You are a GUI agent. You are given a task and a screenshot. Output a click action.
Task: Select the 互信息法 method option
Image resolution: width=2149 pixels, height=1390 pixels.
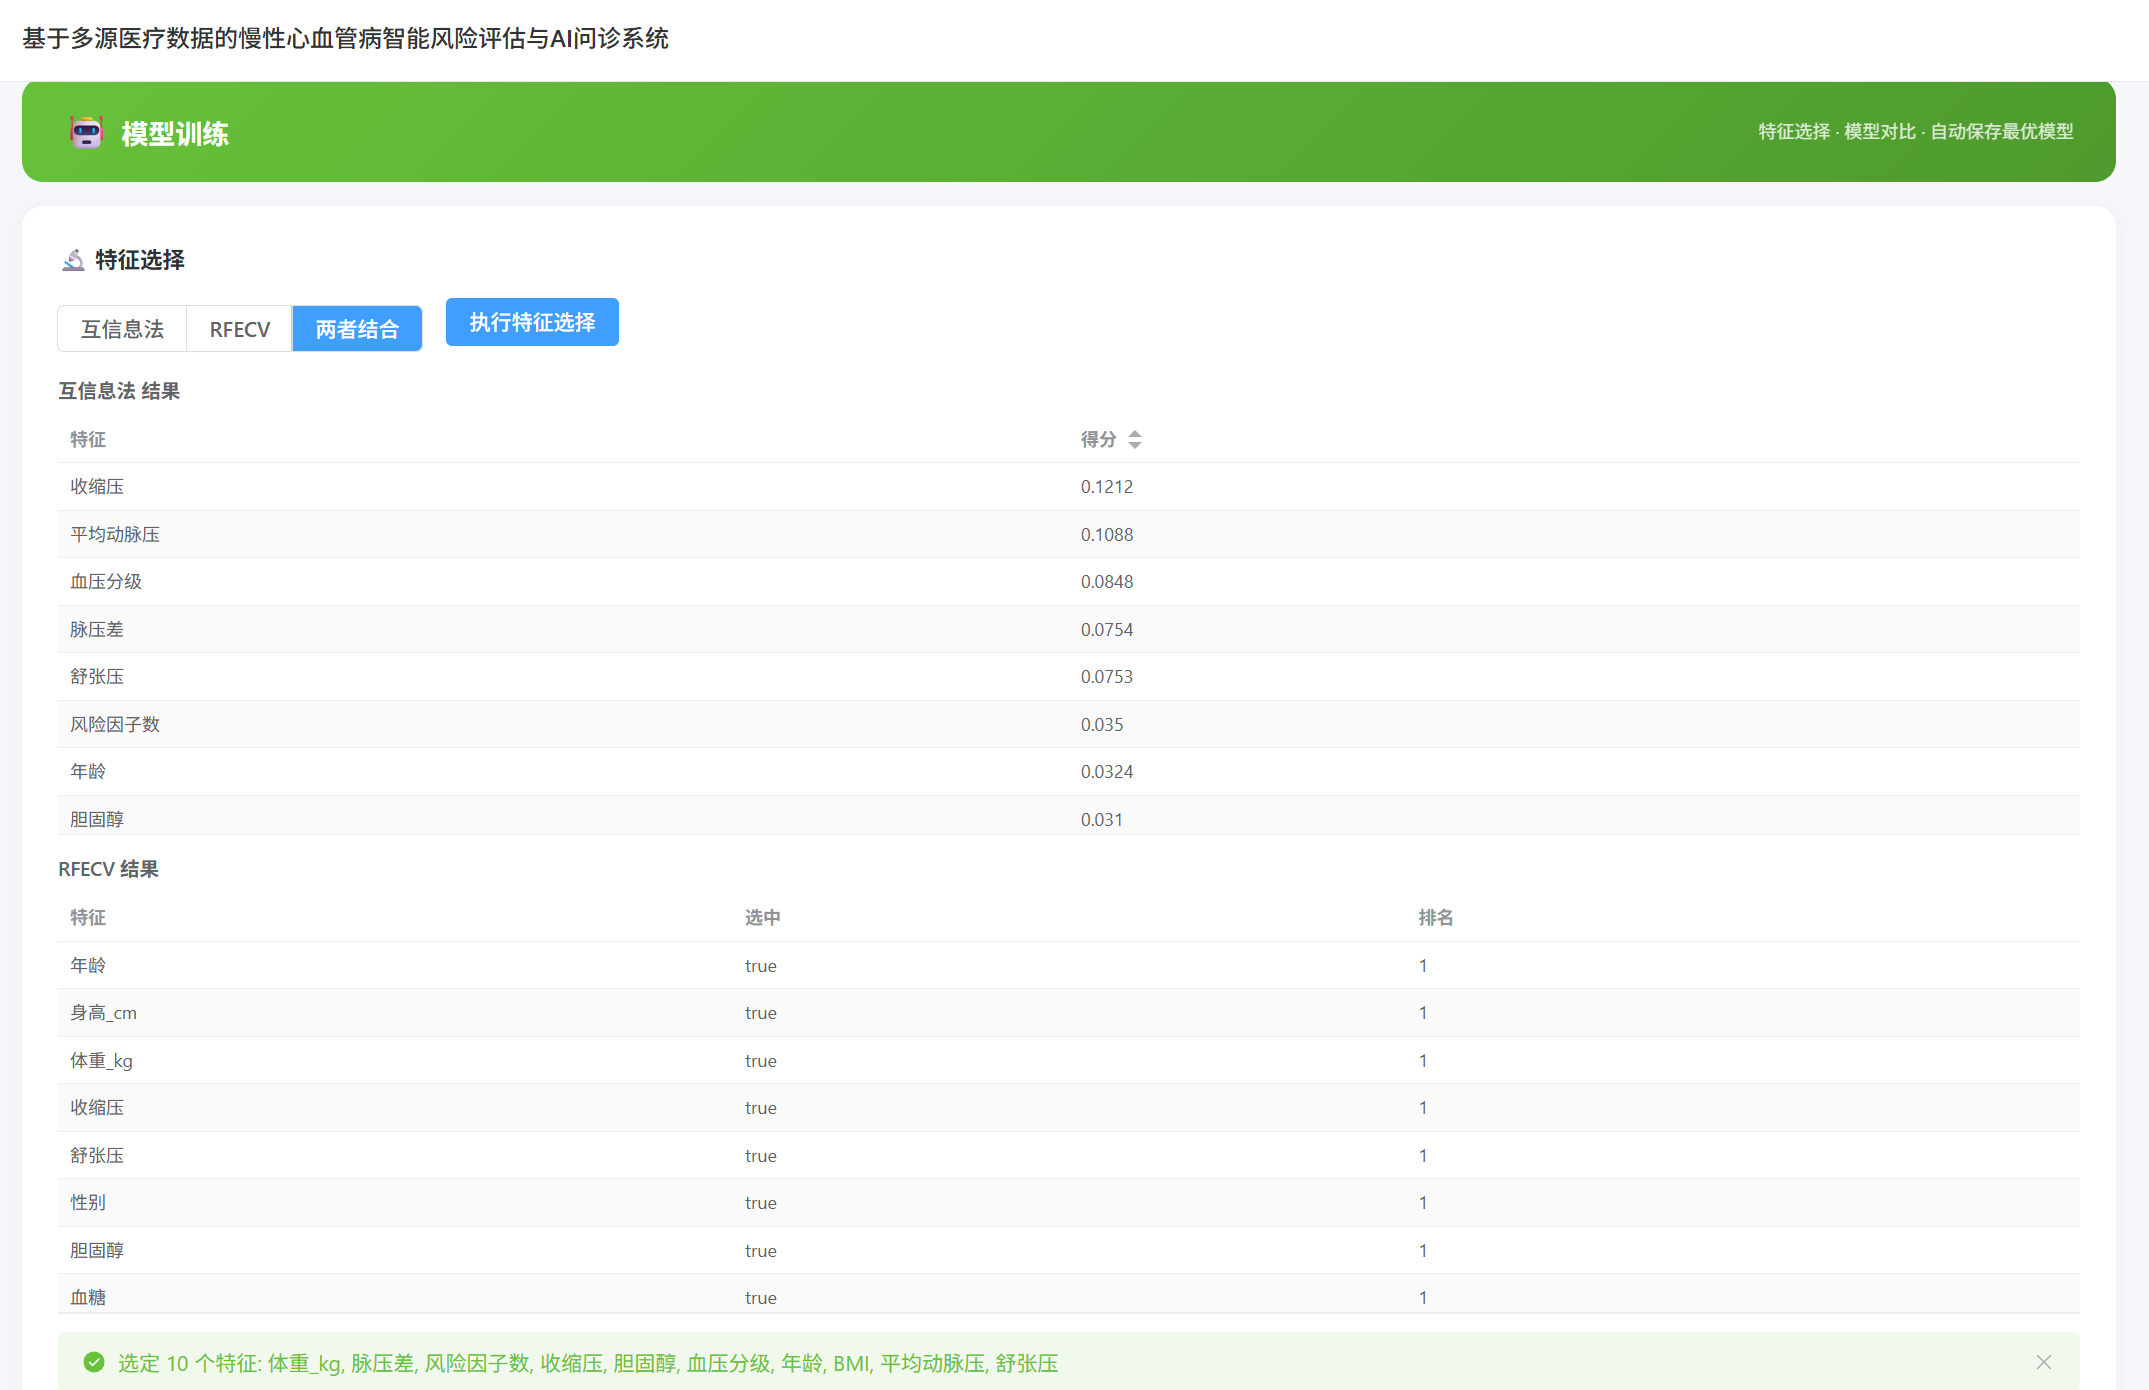click(x=122, y=329)
